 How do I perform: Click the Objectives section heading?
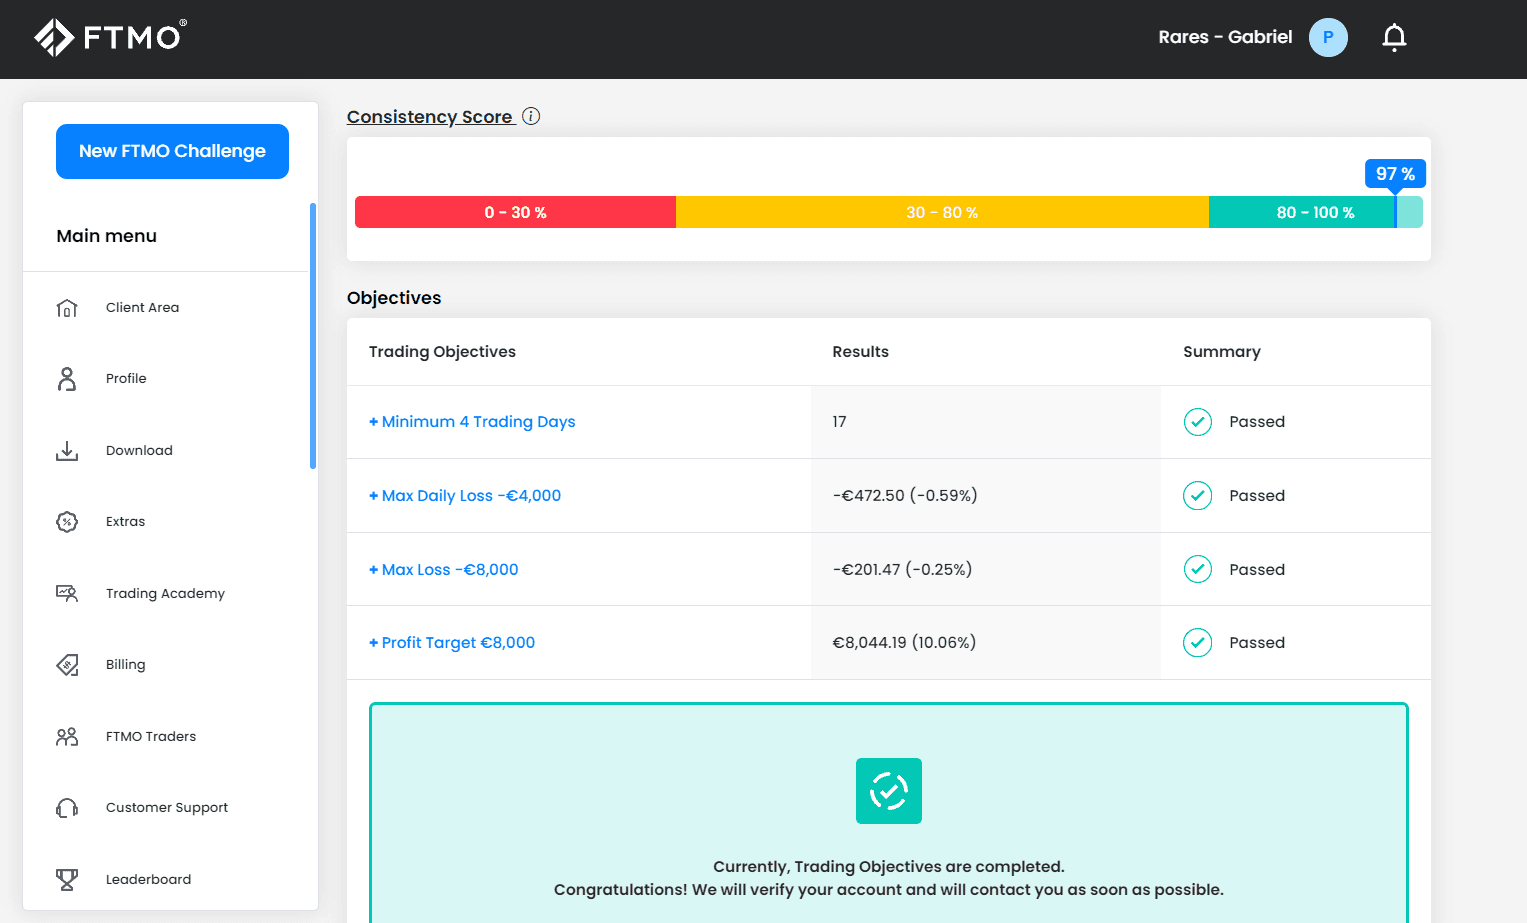pyautogui.click(x=394, y=298)
